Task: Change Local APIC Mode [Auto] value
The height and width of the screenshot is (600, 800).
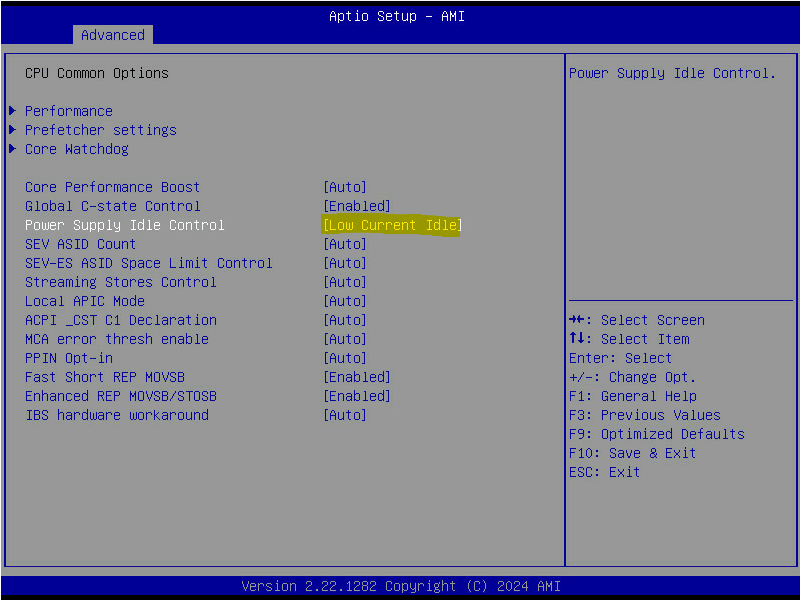Action: (x=345, y=301)
